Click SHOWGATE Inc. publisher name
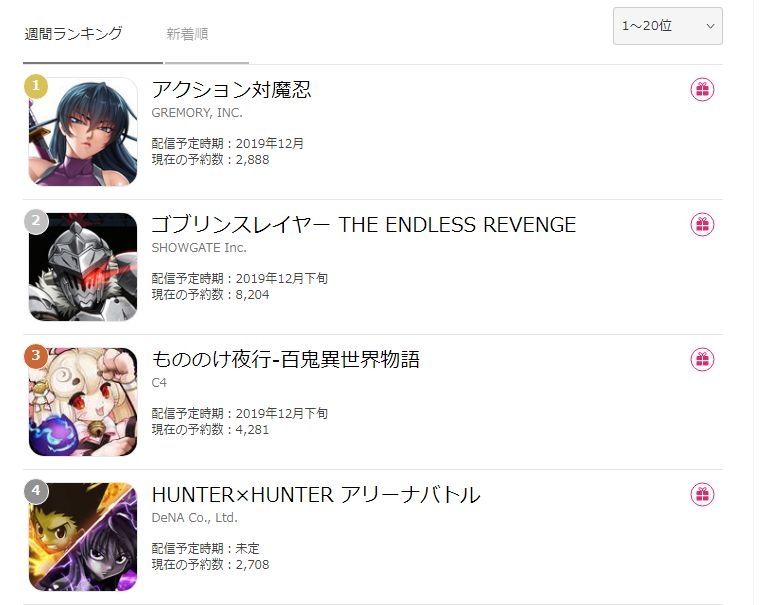The width and height of the screenshot is (765, 605). coord(199,248)
